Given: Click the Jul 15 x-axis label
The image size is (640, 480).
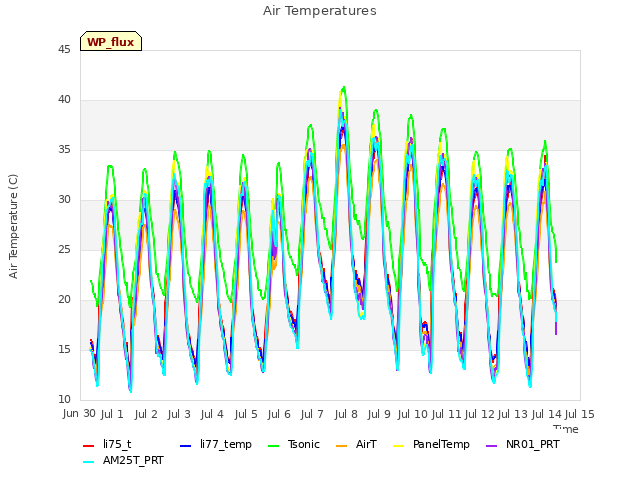Looking at the screenshot, I should tap(580, 414).
